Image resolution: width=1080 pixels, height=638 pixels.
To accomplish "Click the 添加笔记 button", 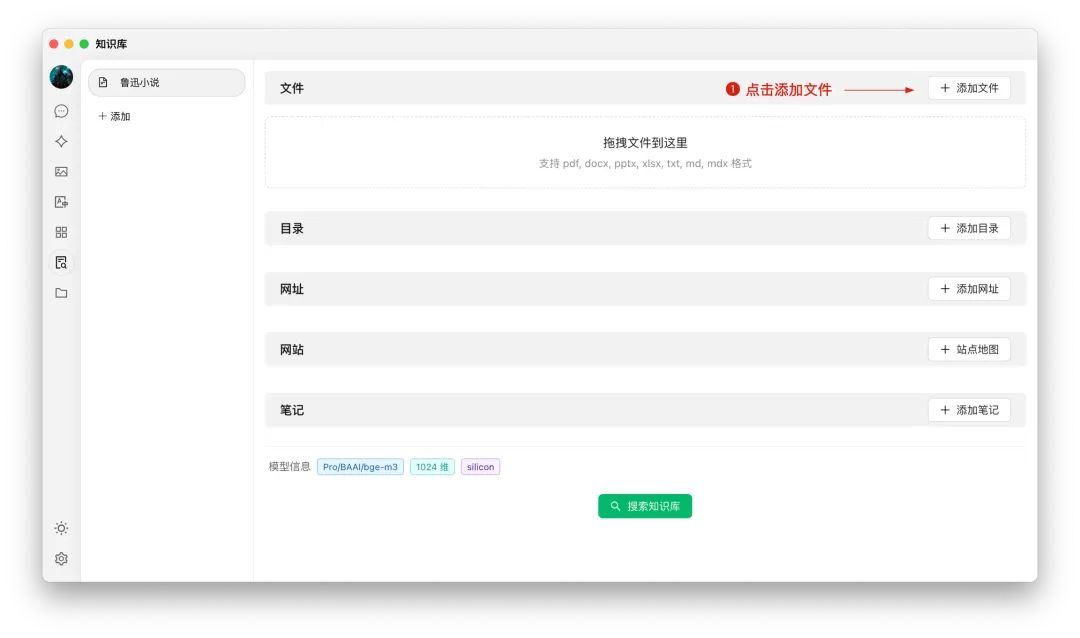I will click(x=969, y=410).
